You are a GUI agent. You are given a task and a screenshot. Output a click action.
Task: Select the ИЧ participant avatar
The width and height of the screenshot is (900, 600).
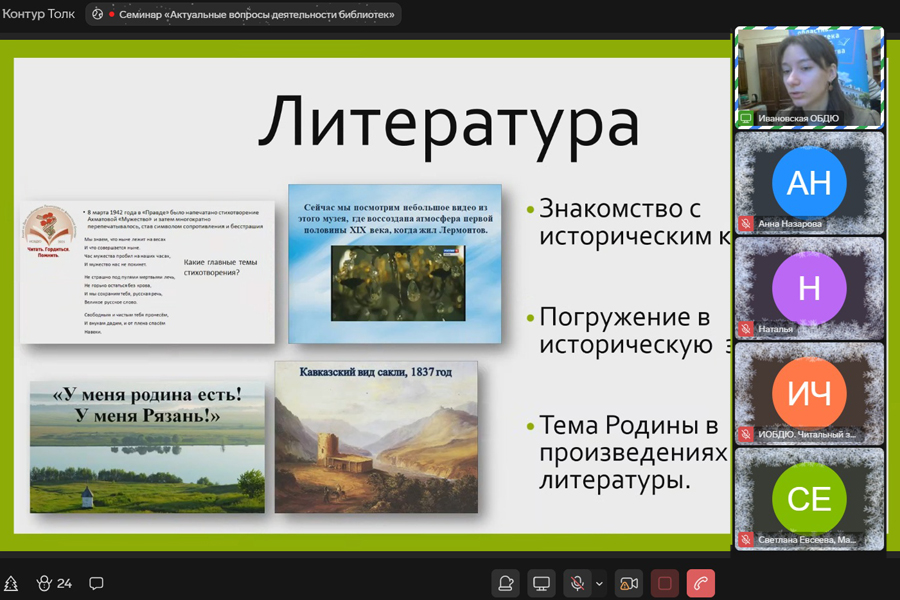coord(809,394)
